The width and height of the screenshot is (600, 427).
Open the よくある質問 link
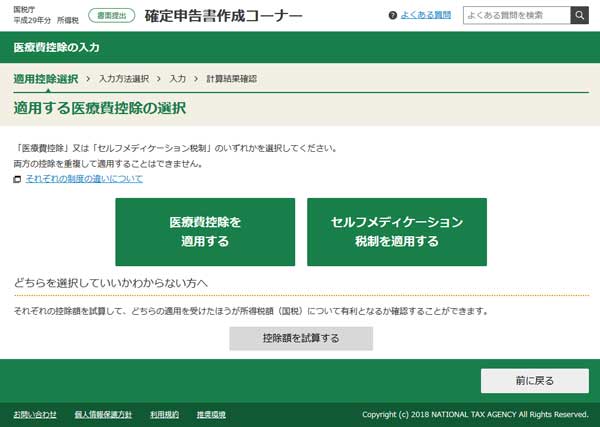tap(425, 16)
